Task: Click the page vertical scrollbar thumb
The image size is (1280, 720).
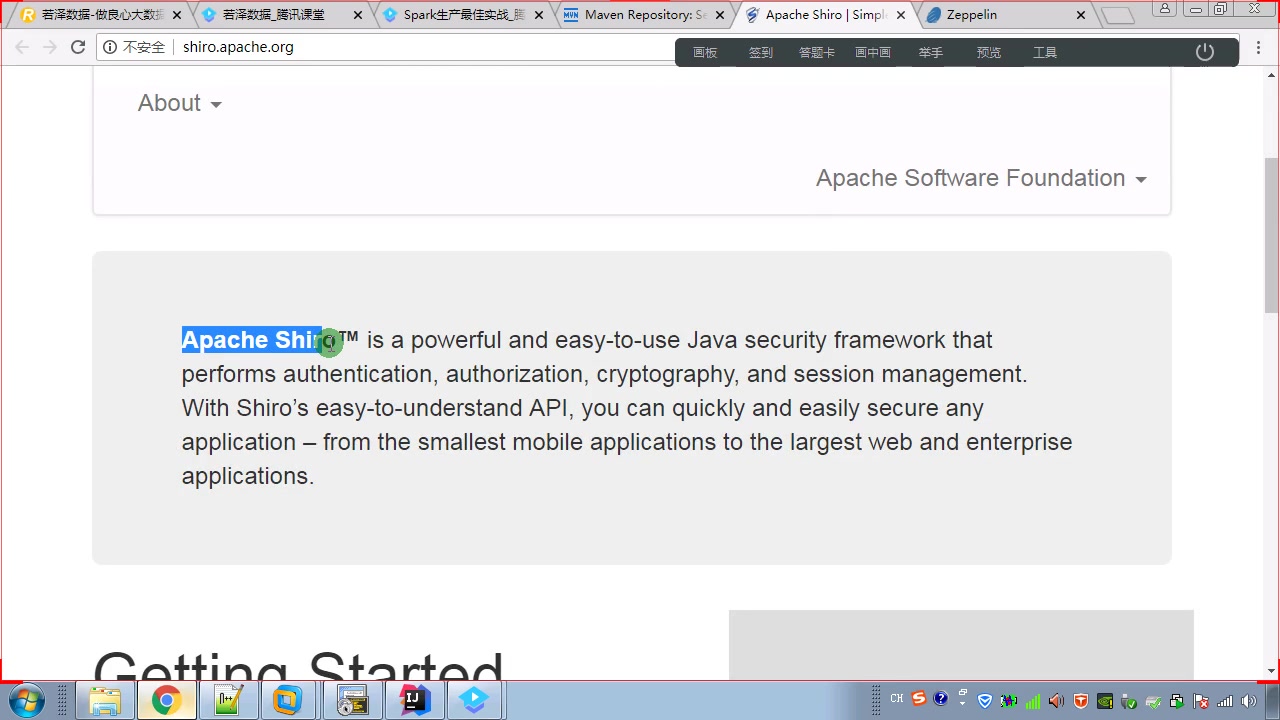Action: [1271, 235]
